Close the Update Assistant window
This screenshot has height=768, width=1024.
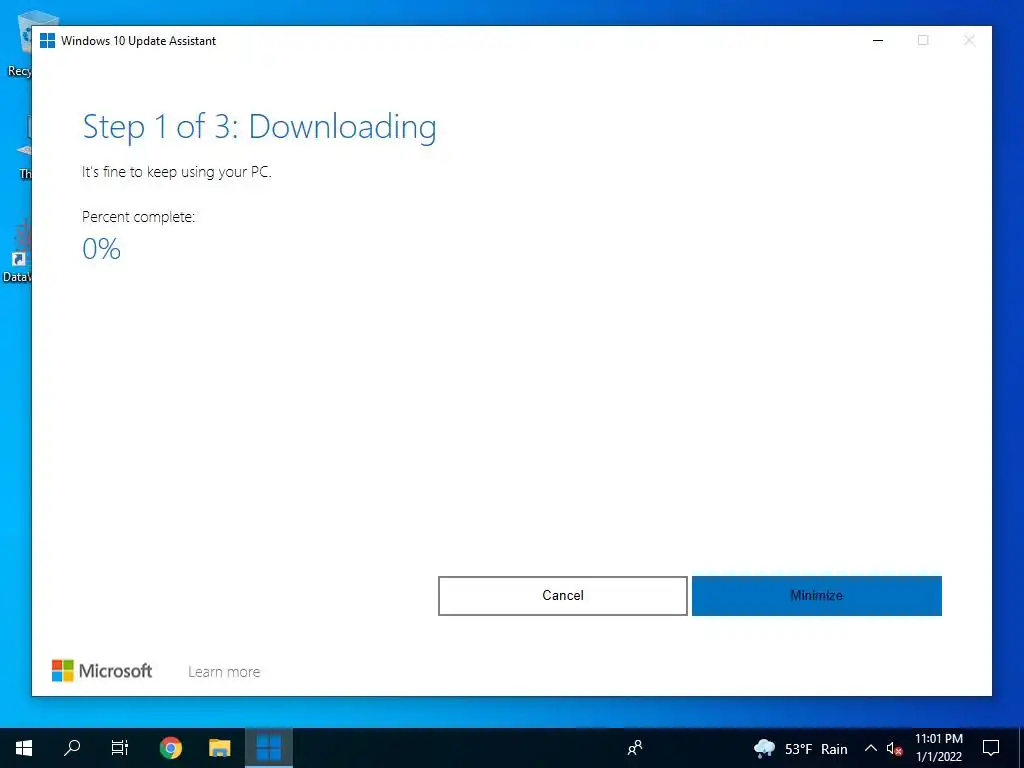click(969, 40)
